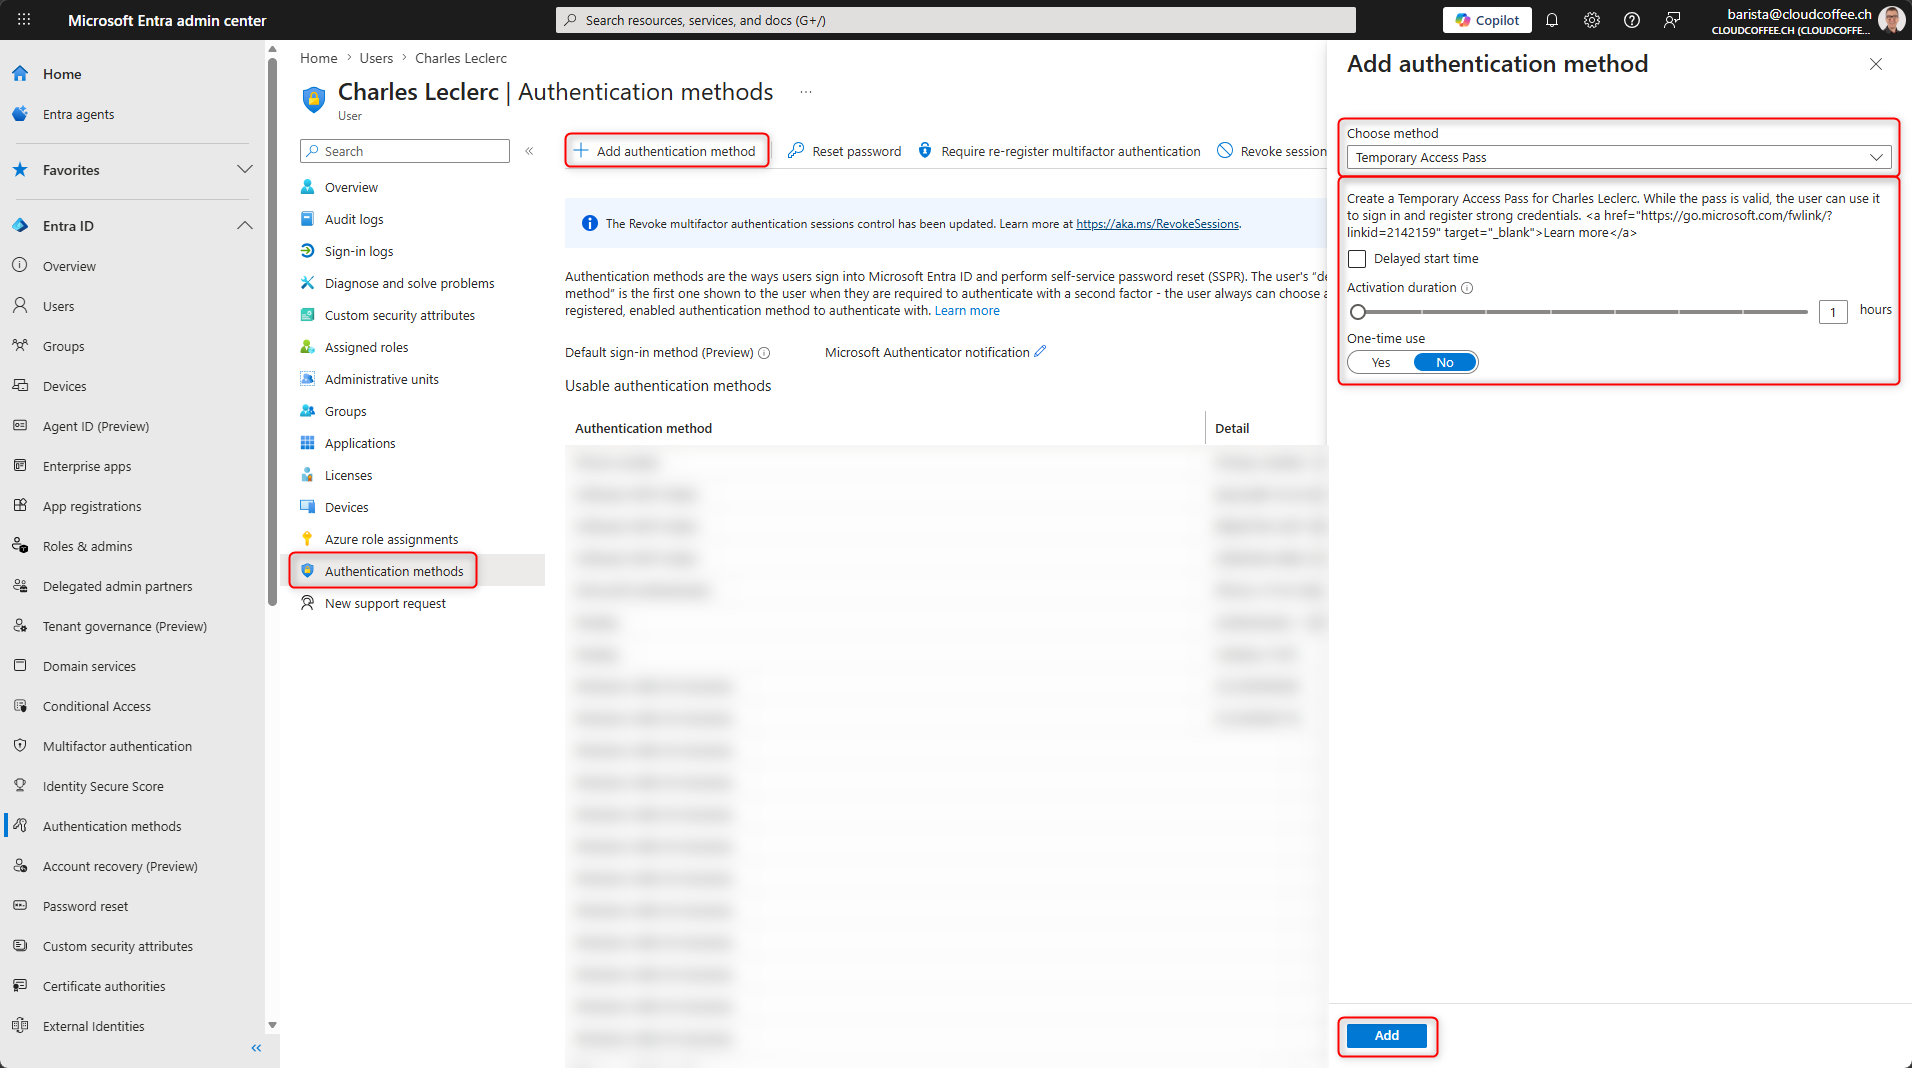Click the notifications bell icon
This screenshot has height=1068, width=1912.
coord(1552,20)
